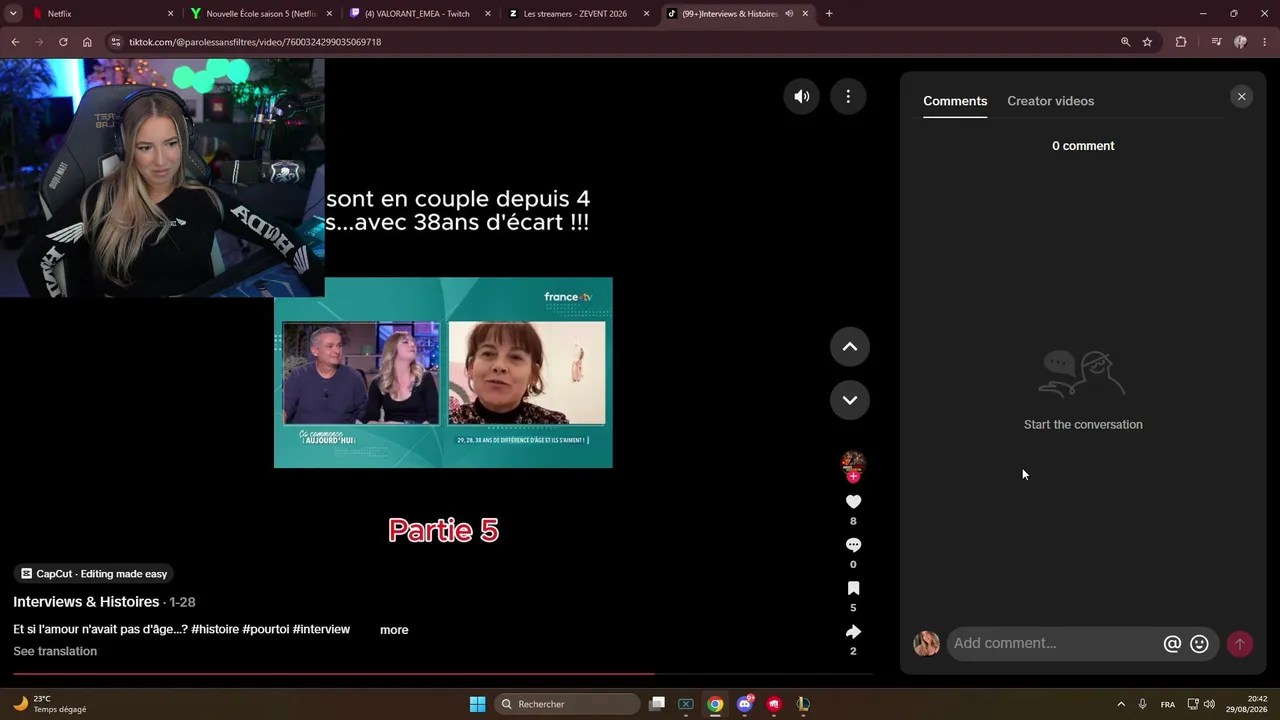This screenshot has height=720, width=1280.
Task: Open the Extensions menu
Action: pyautogui.click(x=1181, y=42)
